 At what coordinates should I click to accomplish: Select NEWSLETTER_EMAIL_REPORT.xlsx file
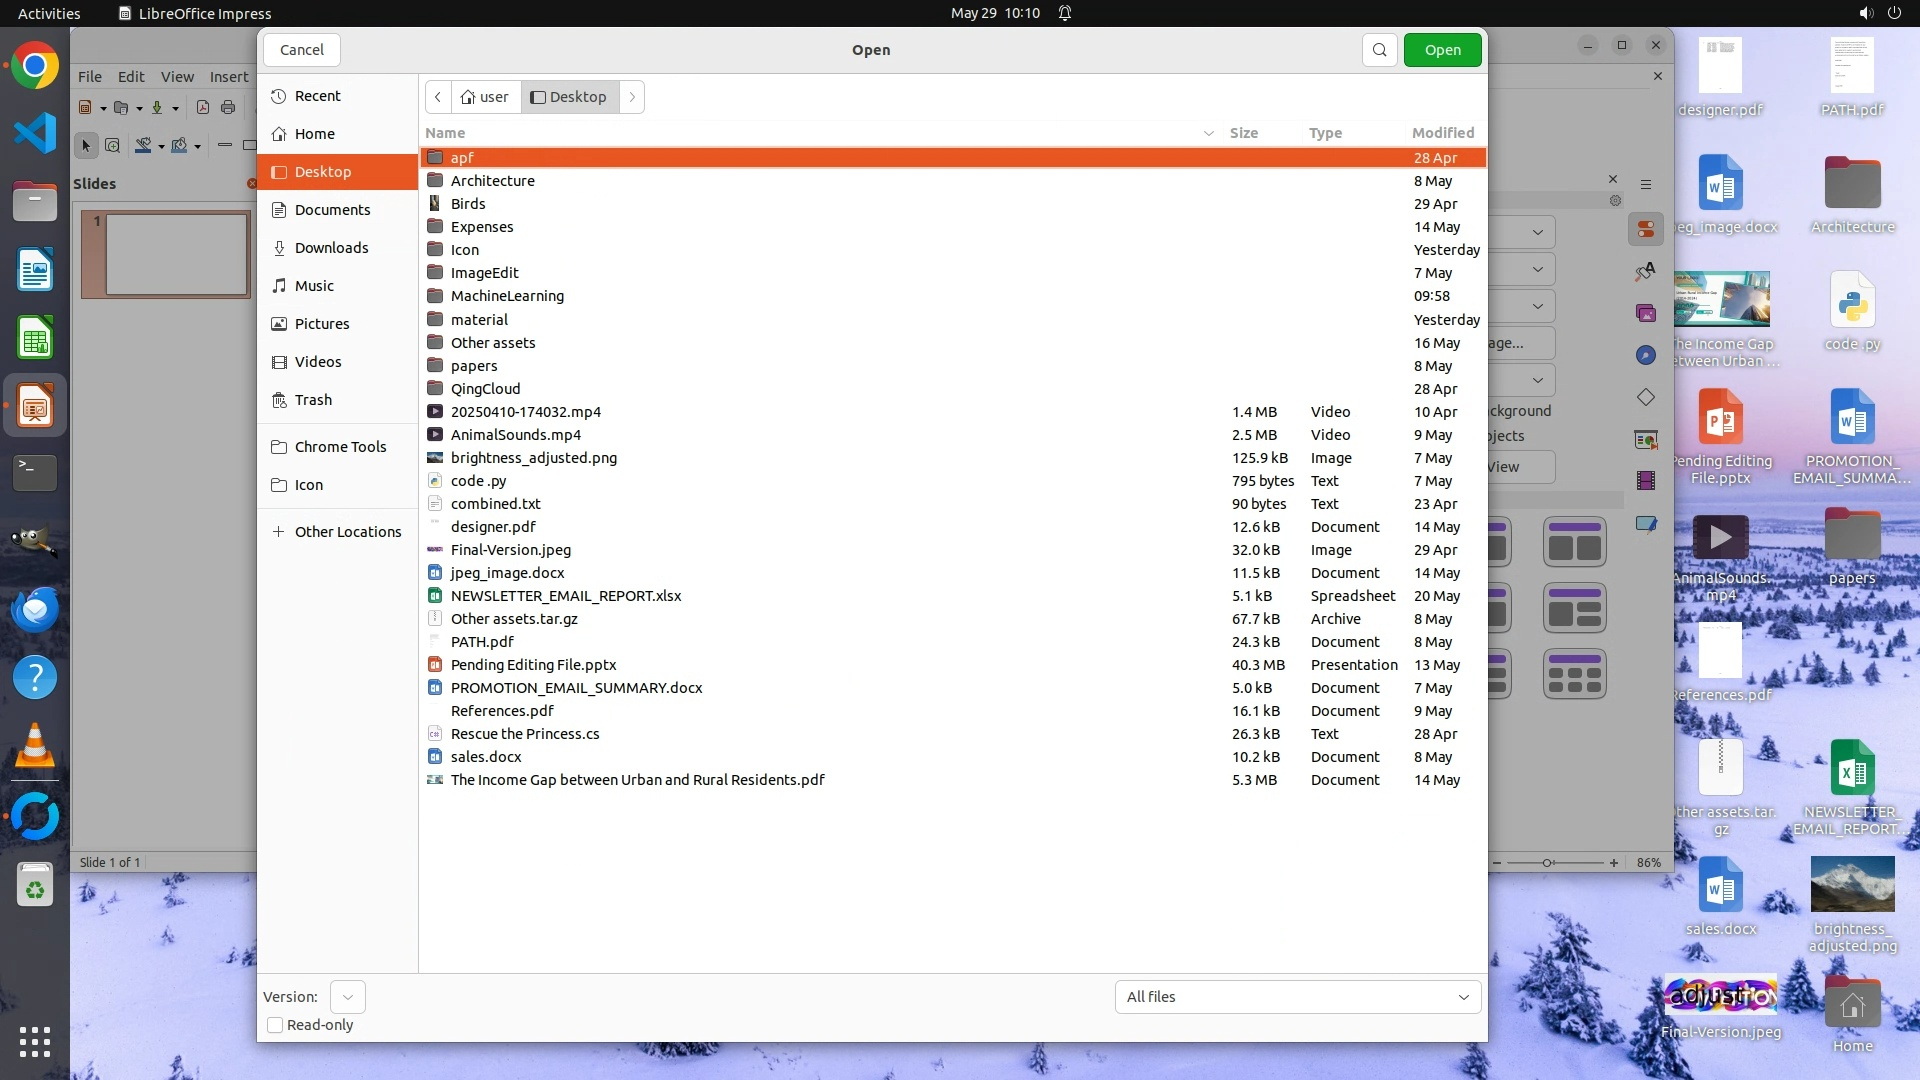pos(565,596)
